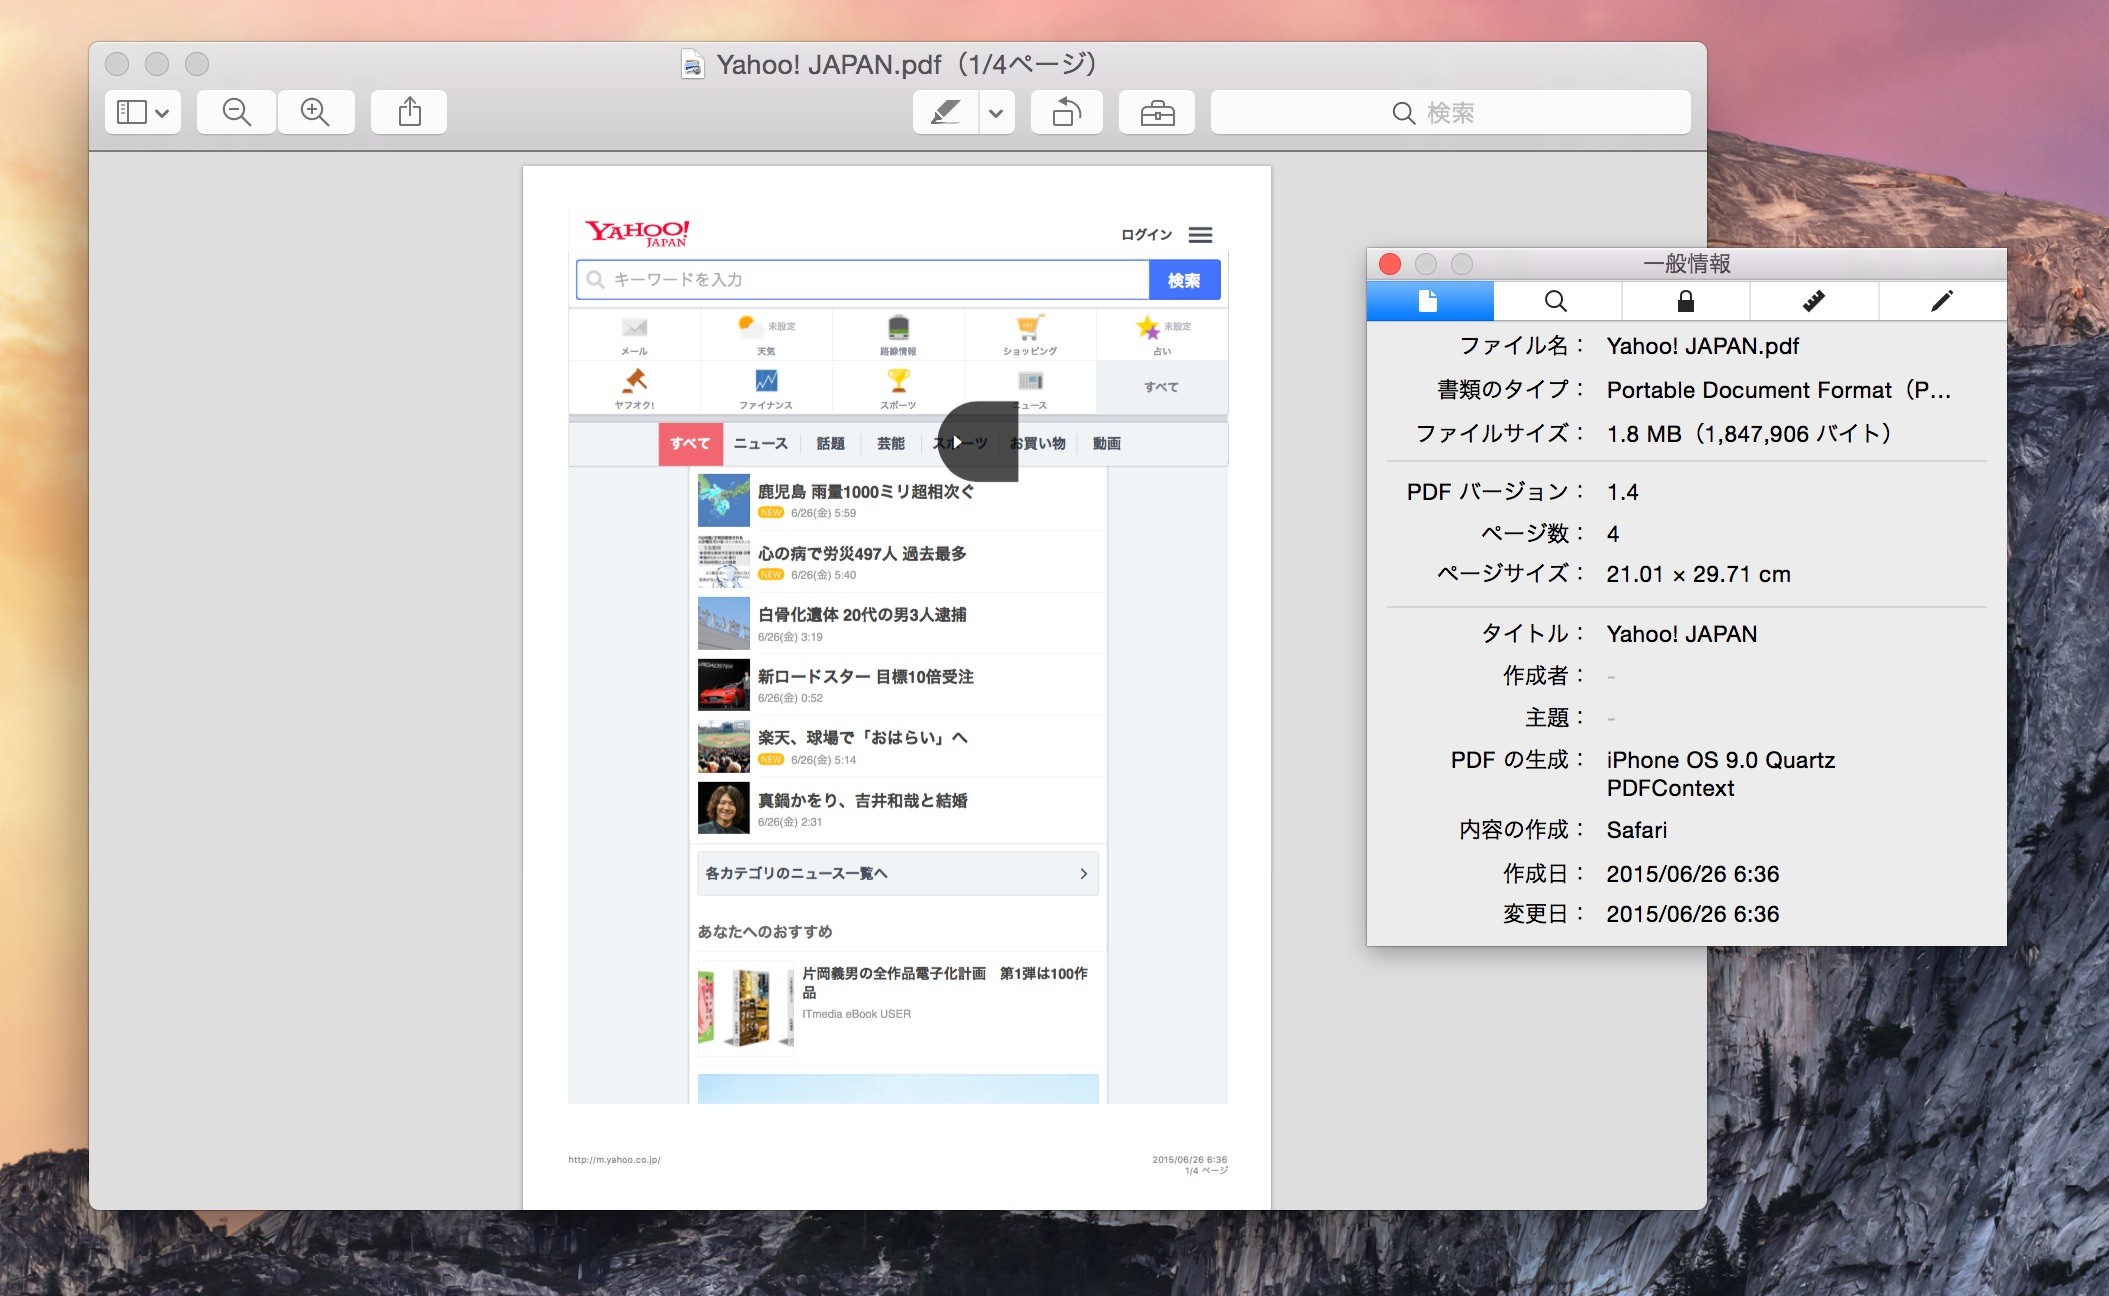Click the PDF version value 1.4
The image size is (2109, 1296).
[1622, 492]
